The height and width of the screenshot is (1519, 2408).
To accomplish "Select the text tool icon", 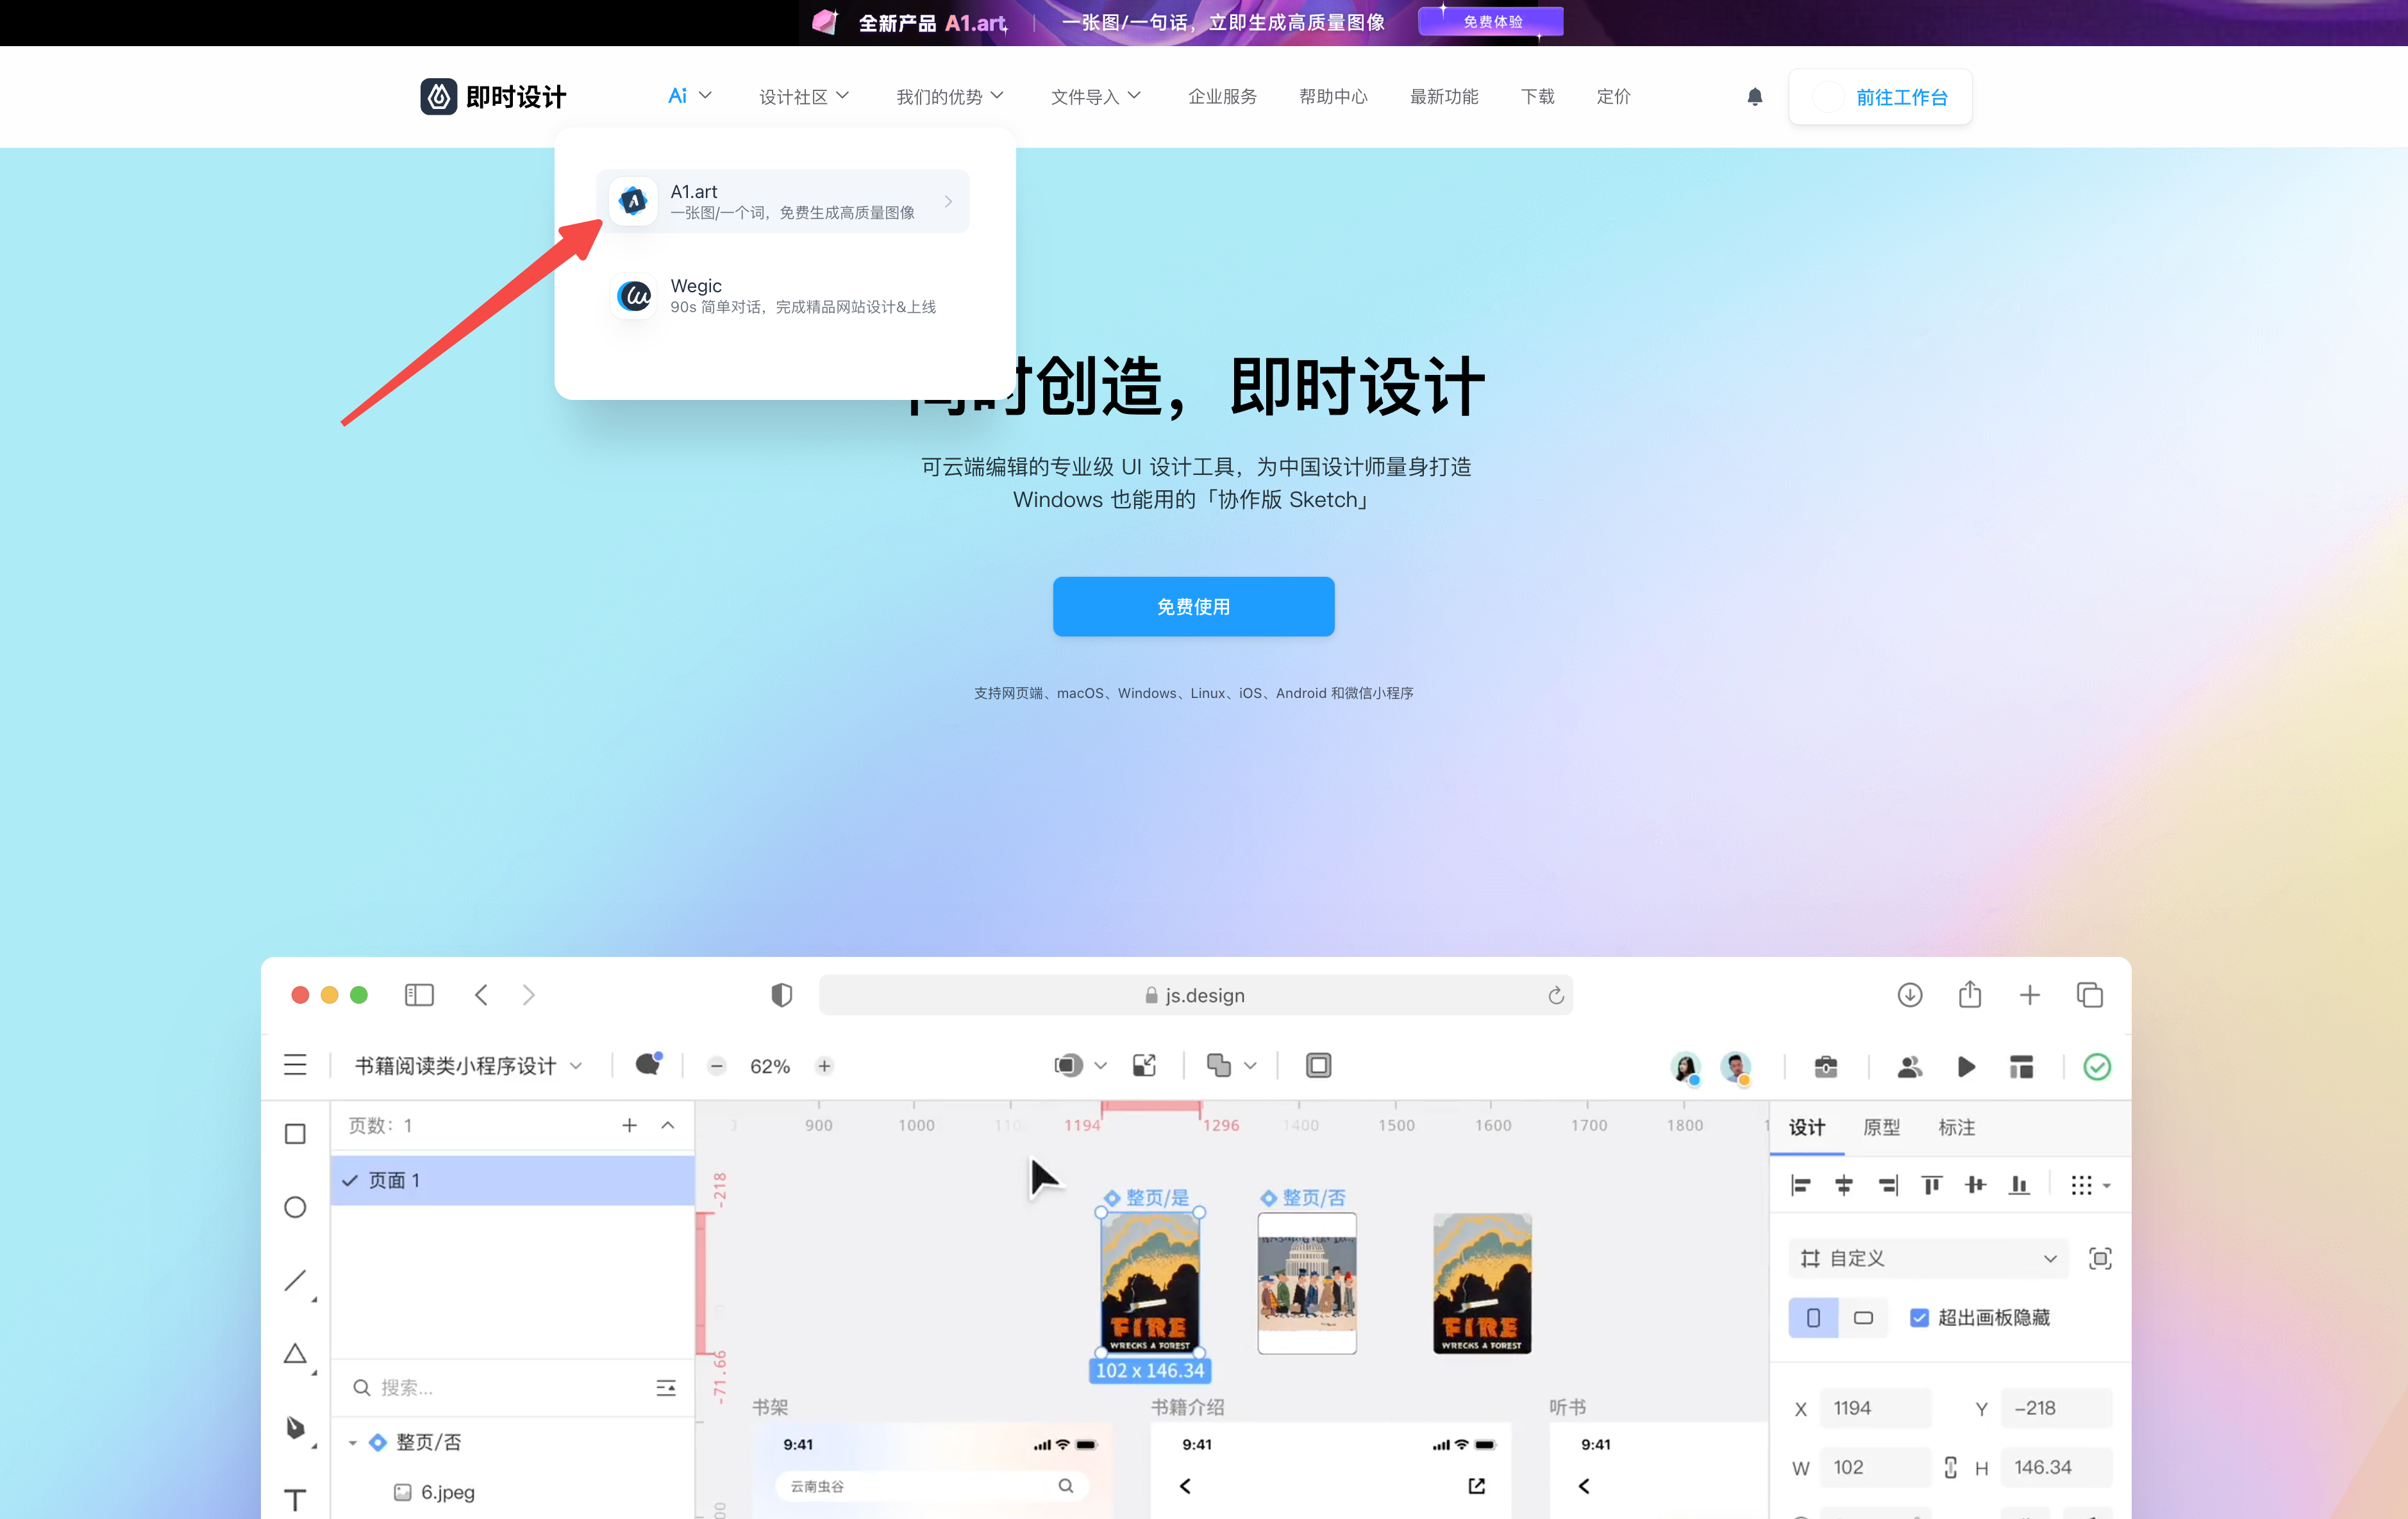I will pos(295,1499).
